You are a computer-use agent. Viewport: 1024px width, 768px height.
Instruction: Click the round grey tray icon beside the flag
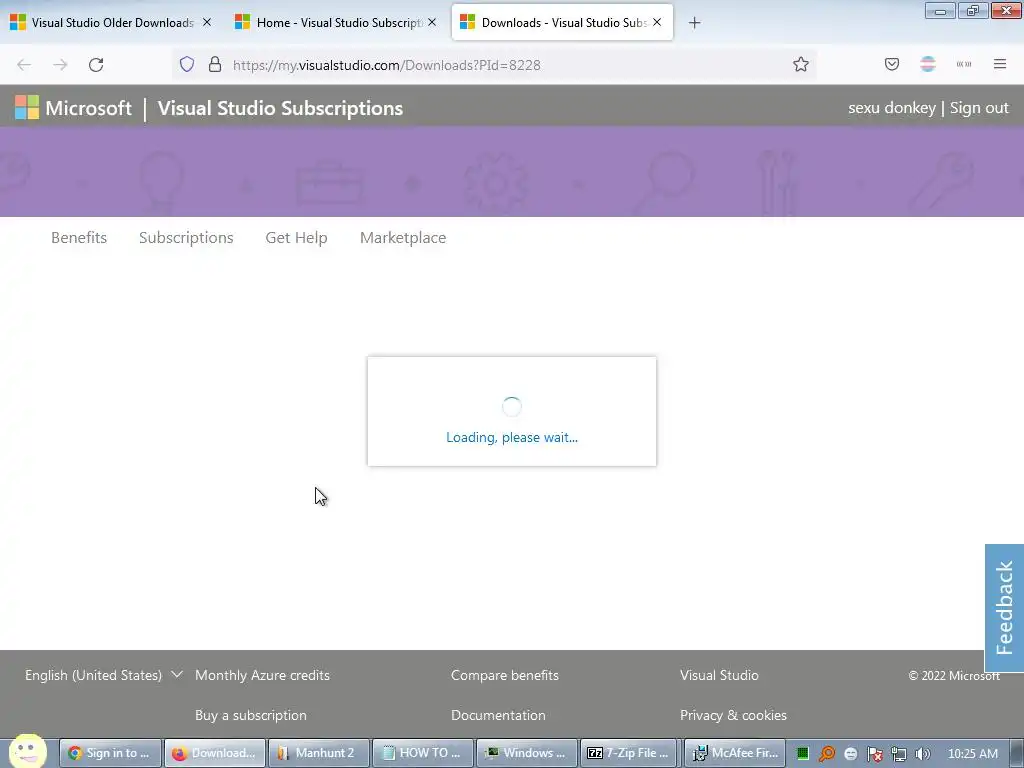850,754
